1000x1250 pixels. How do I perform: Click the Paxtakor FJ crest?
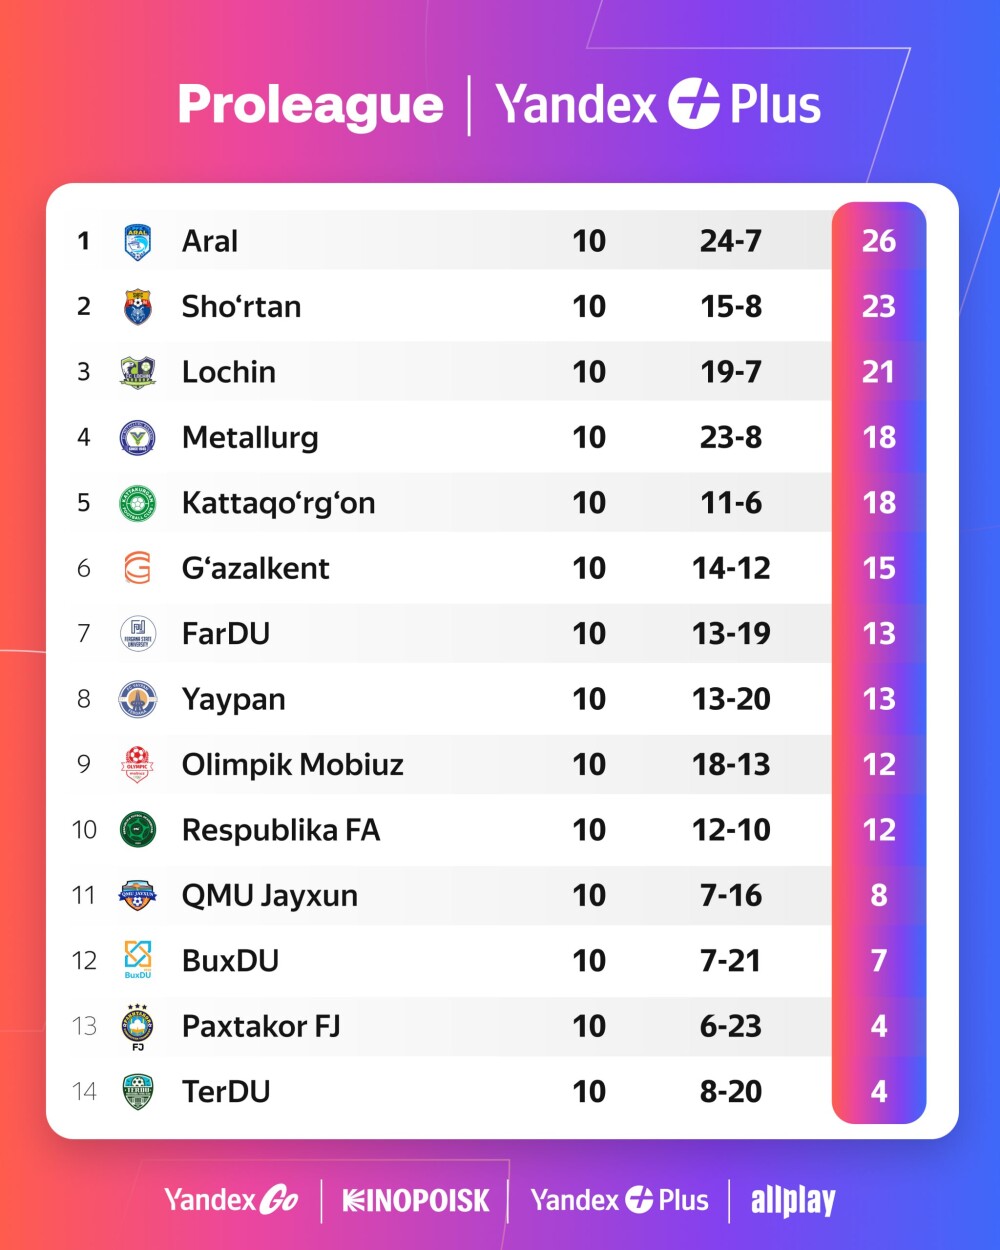[x=138, y=1027]
